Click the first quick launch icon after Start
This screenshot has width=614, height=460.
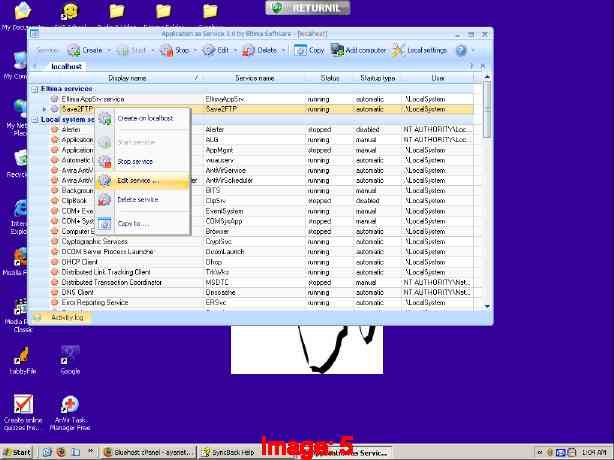(47, 452)
